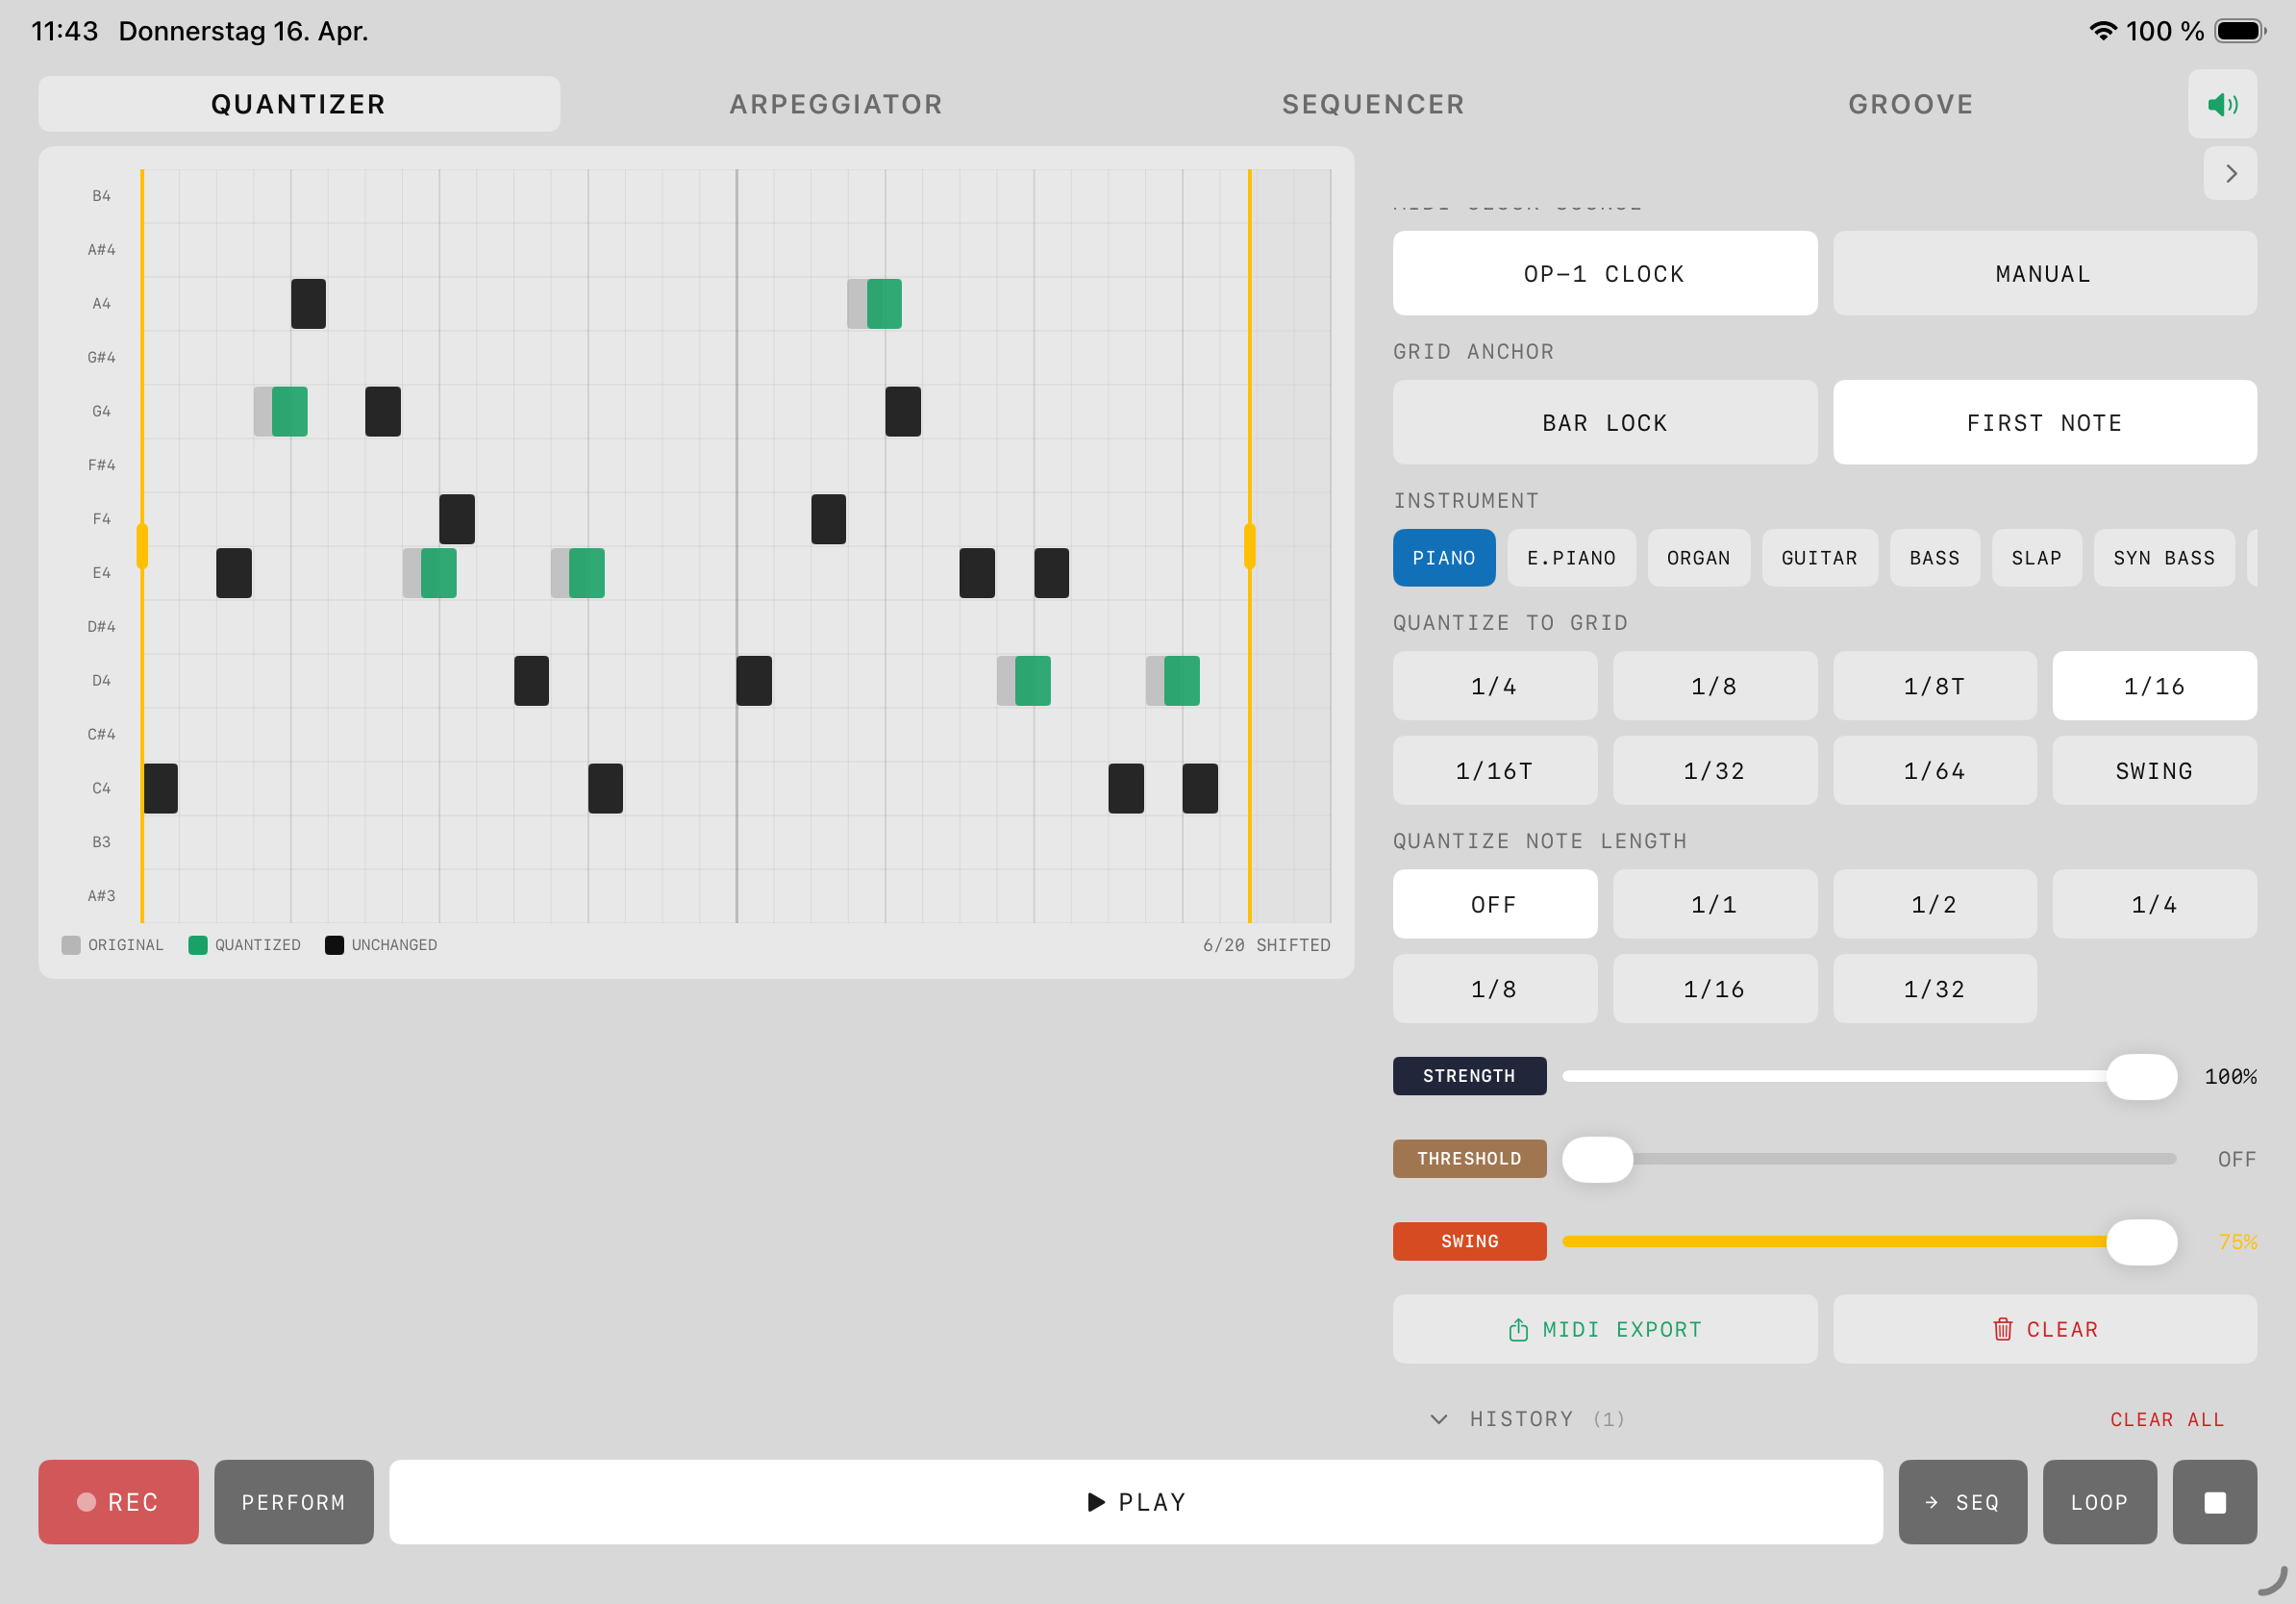Enable looping via the LOOP control
The width and height of the screenshot is (2296, 1604).
(x=2099, y=1501)
